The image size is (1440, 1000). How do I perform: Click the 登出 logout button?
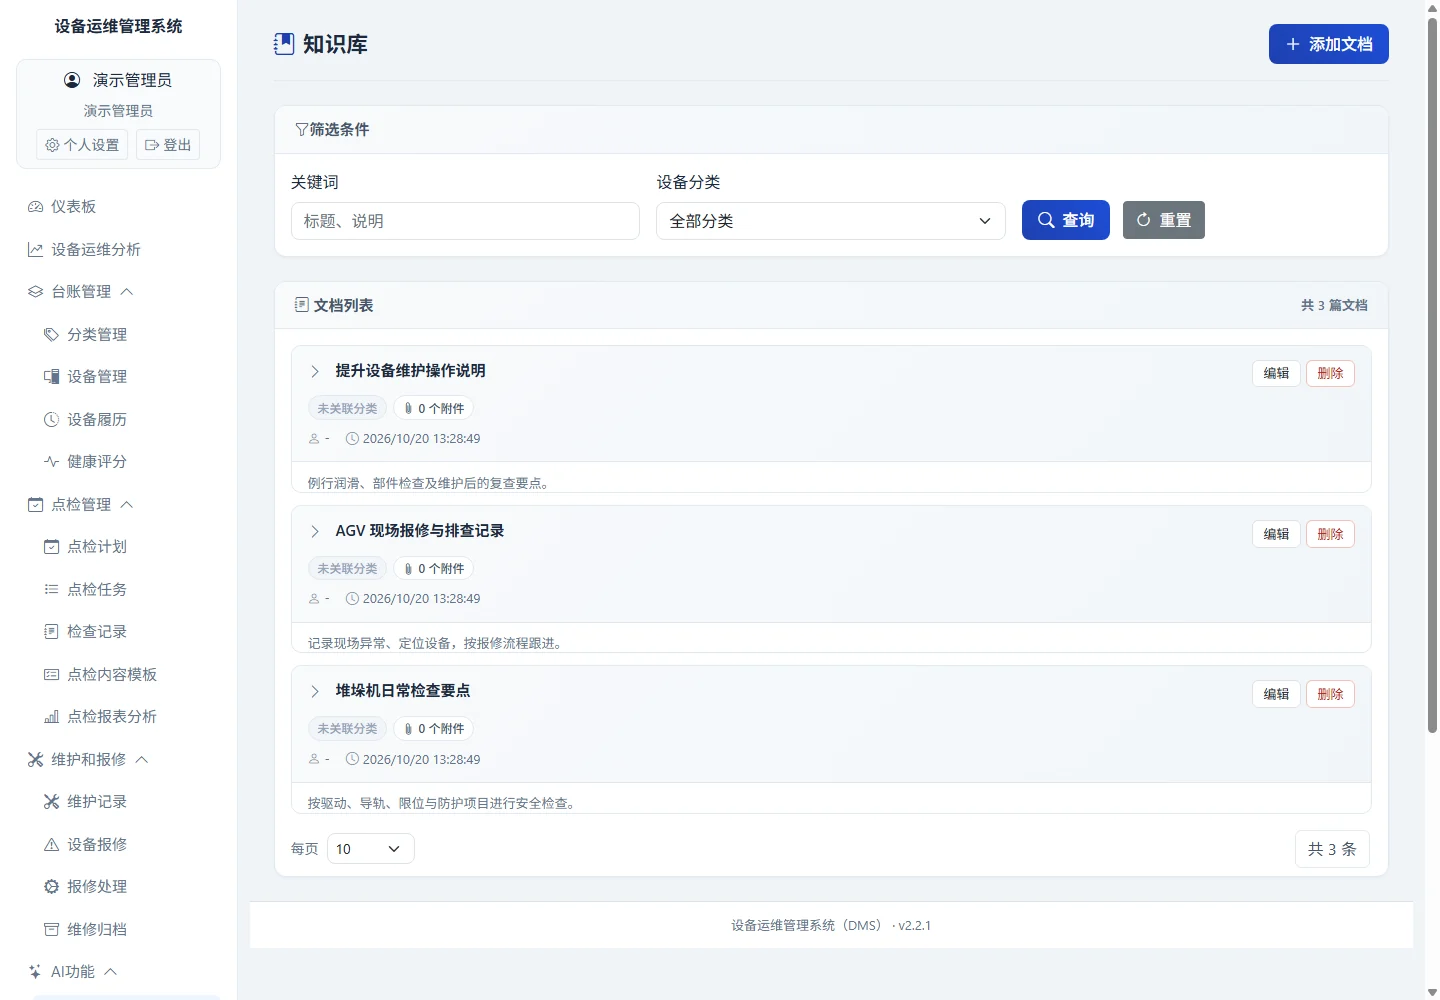[168, 145]
